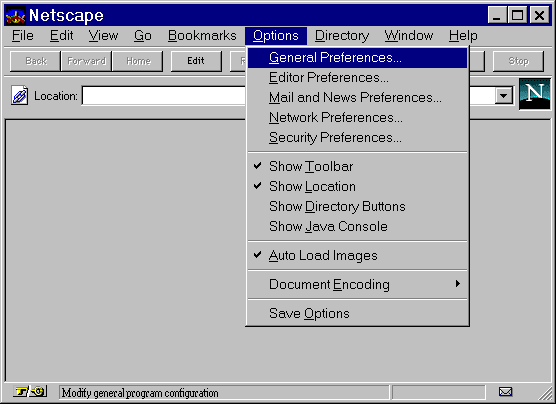Click the document link icon beside Location

20,95
